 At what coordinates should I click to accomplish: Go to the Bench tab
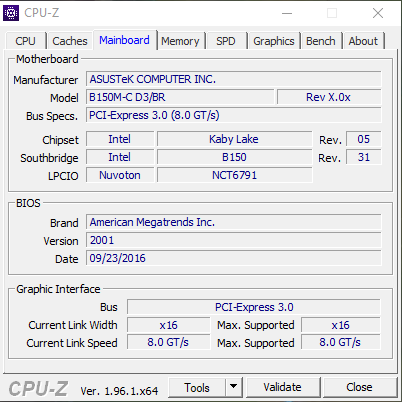pyautogui.click(x=321, y=41)
